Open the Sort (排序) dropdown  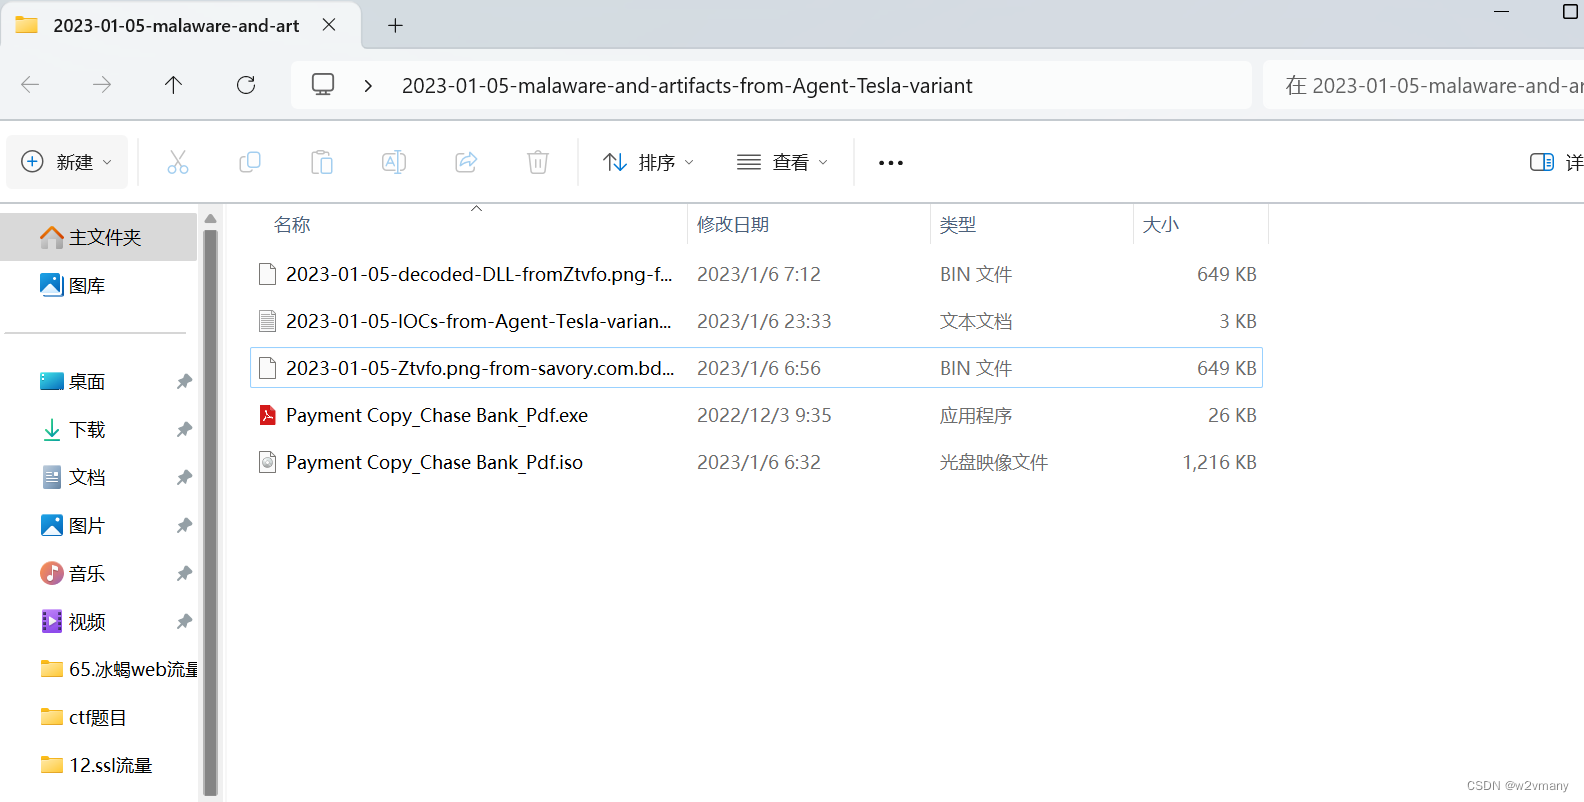[x=649, y=162]
